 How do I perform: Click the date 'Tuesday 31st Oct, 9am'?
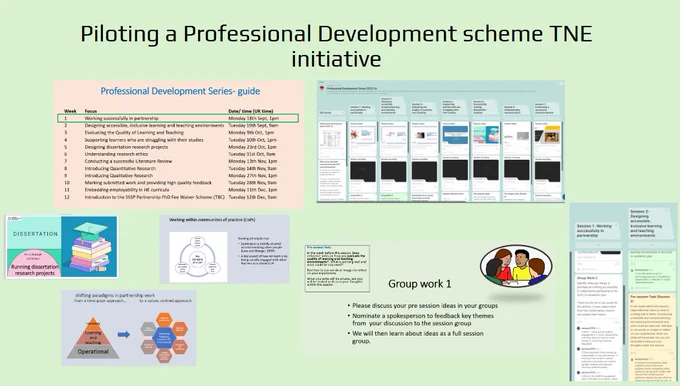point(252,154)
